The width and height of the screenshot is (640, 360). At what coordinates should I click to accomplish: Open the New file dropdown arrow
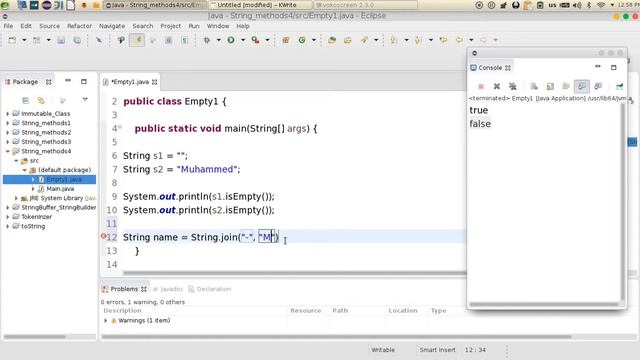[x=24, y=40]
